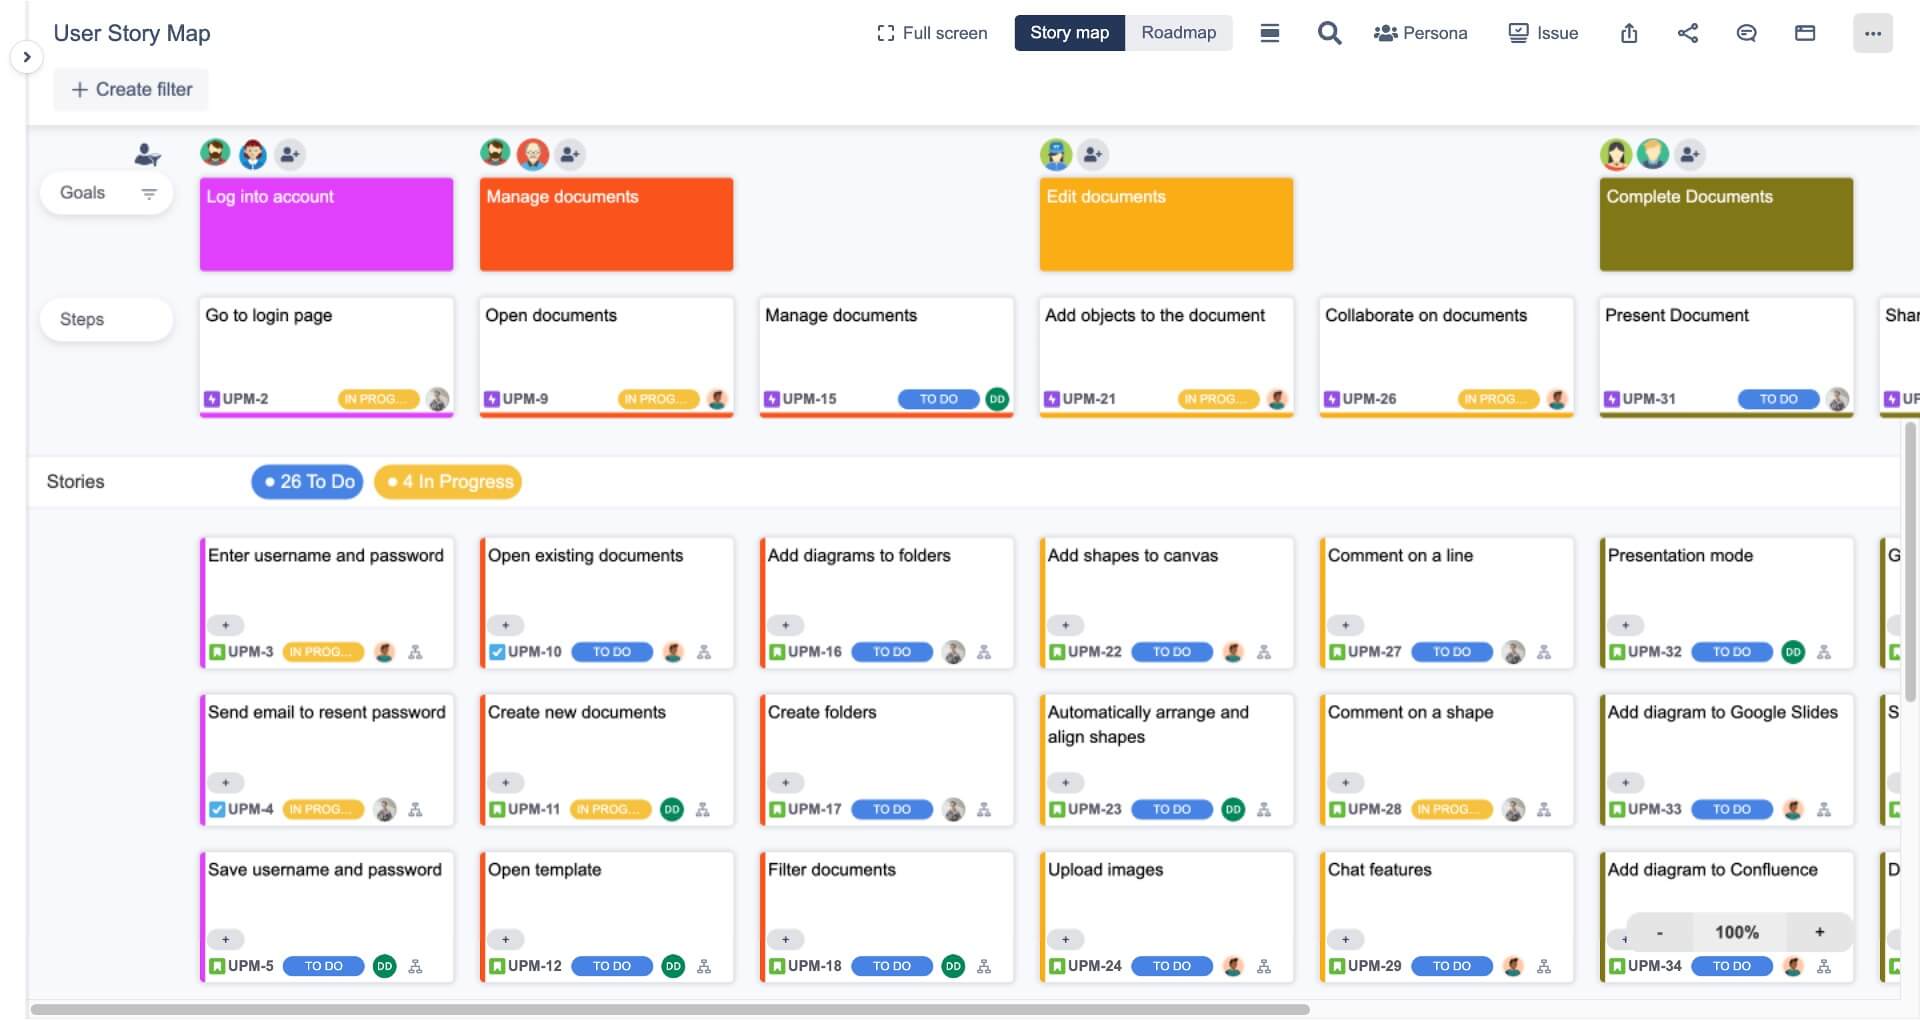The image size is (1920, 1020).
Task: Open the TO DO status dropdown on UPM-15
Action: tap(937, 399)
